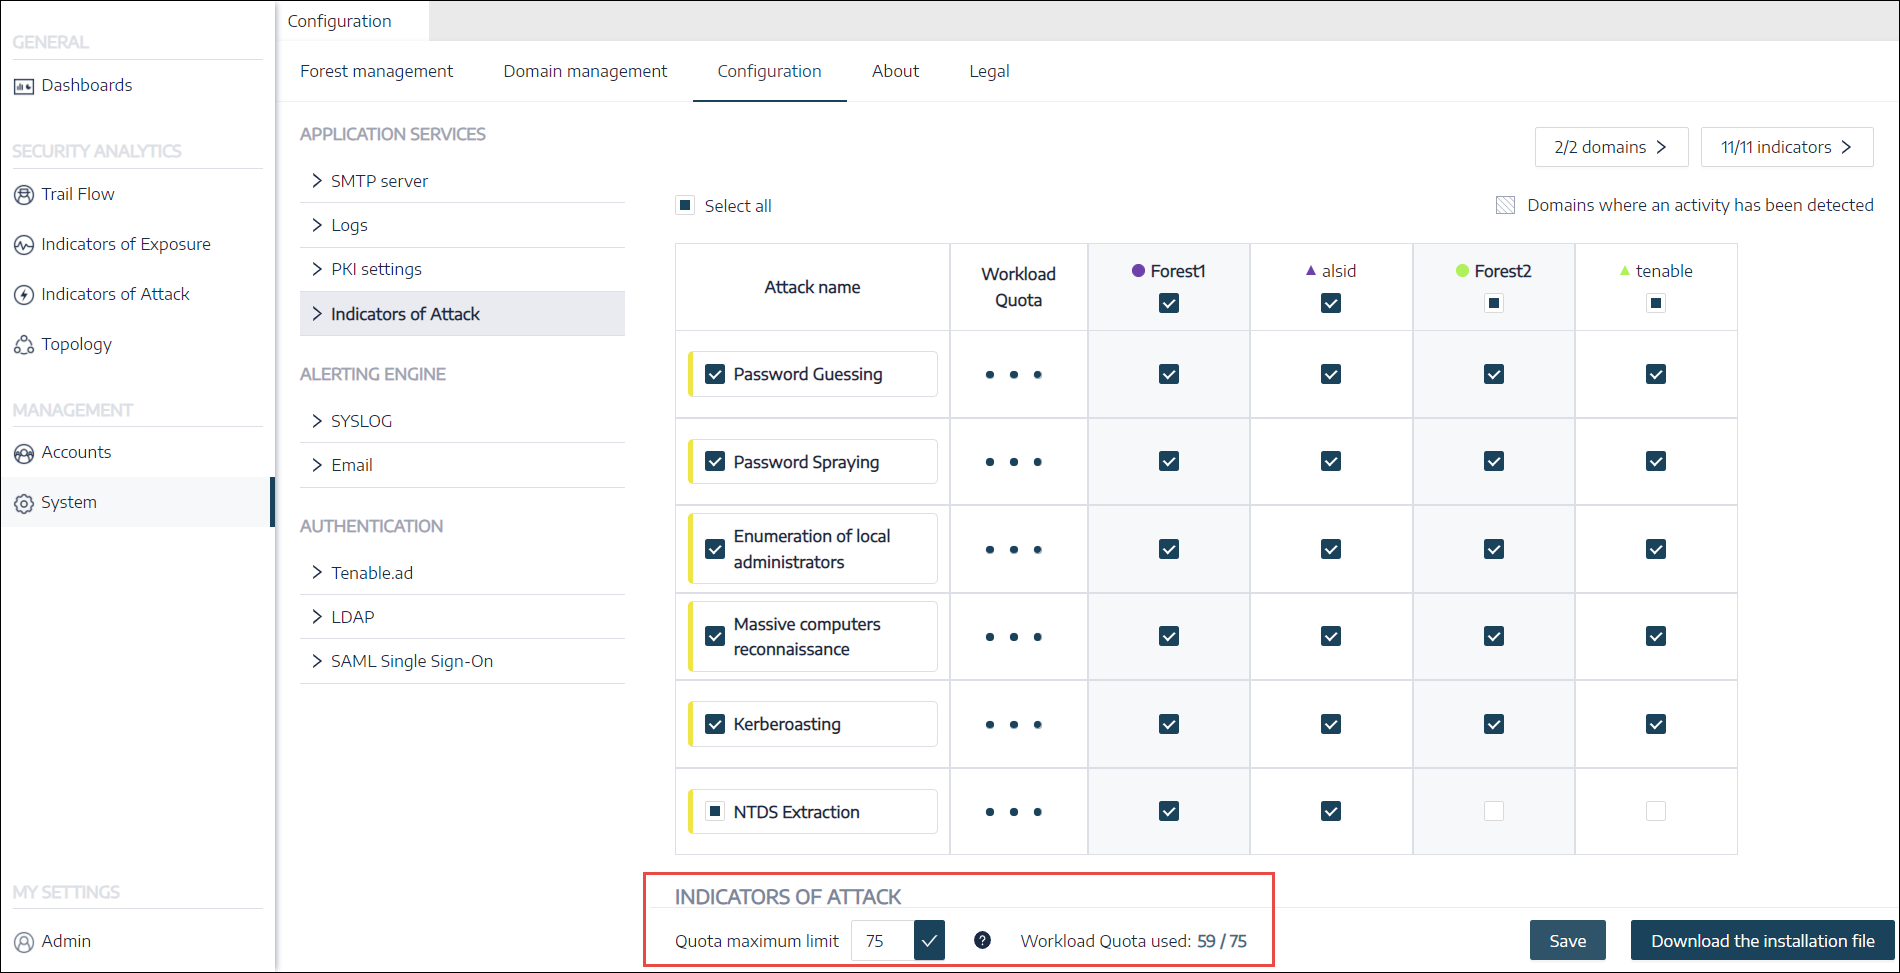Image resolution: width=1900 pixels, height=973 pixels.
Task: Click the quota help question mark icon
Action: pos(982,940)
